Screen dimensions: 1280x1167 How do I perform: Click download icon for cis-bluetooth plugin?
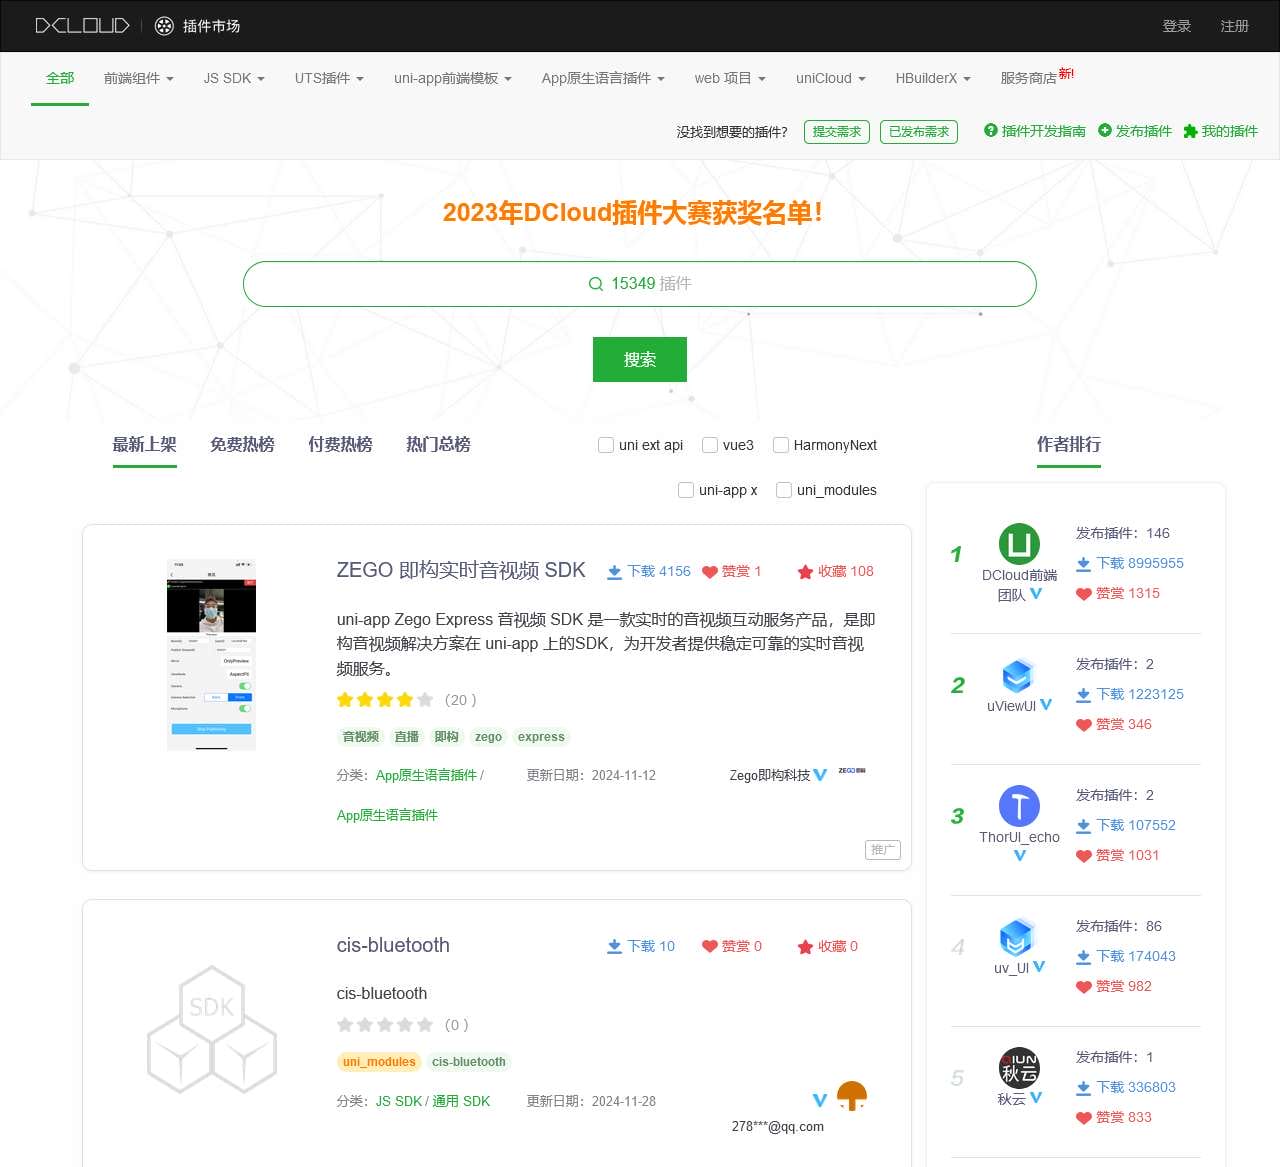pyautogui.click(x=614, y=947)
